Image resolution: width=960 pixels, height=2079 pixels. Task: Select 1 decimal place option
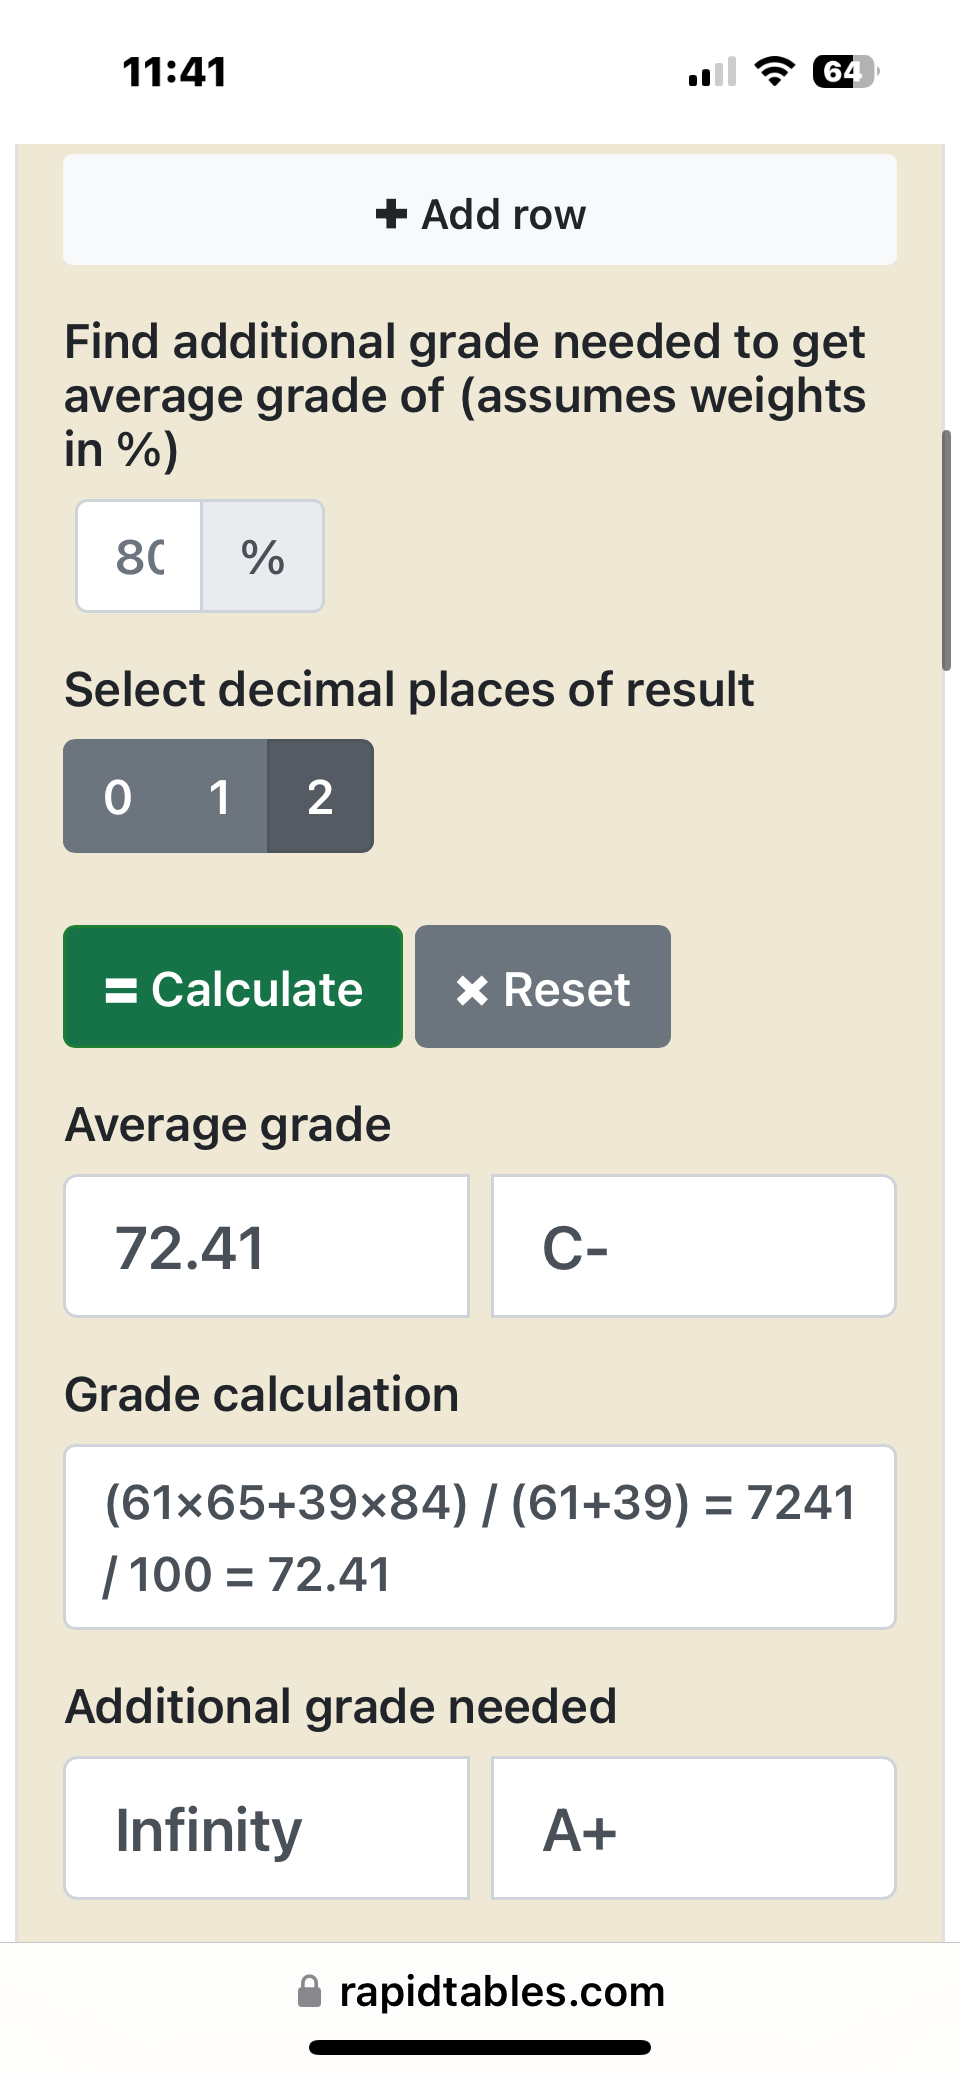coord(219,797)
